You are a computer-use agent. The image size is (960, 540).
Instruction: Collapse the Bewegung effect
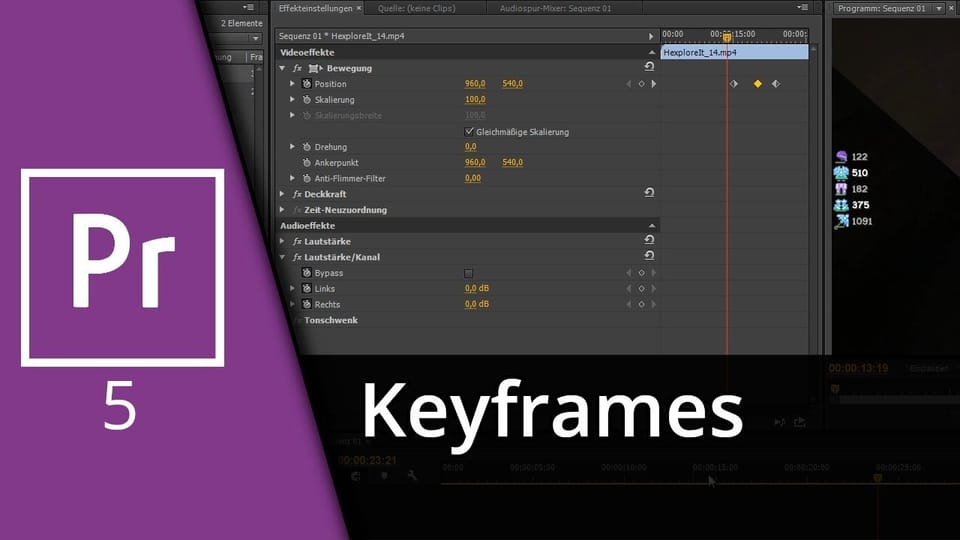(x=282, y=69)
